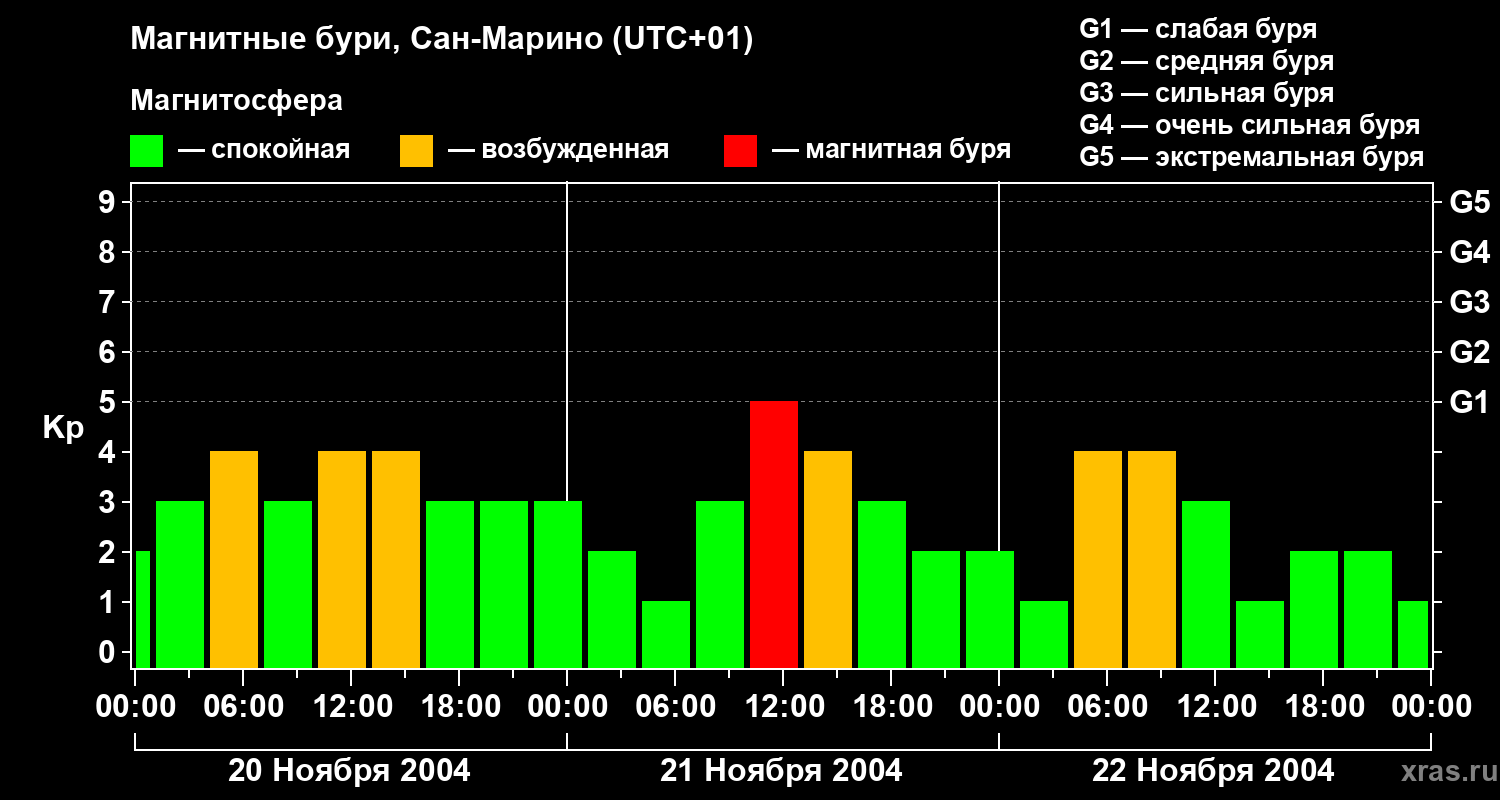Viewport: 1500px width, 800px height.
Task: Click the '22 Ноября 2004' date label
Action: [x=1213, y=771]
